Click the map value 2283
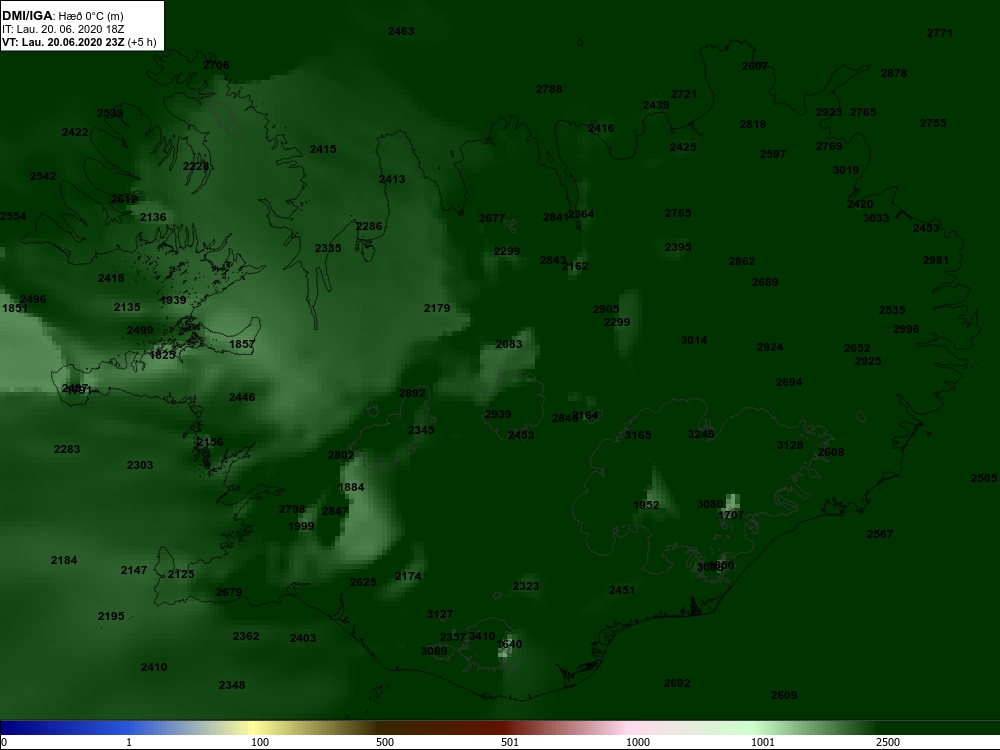 (67, 450)
